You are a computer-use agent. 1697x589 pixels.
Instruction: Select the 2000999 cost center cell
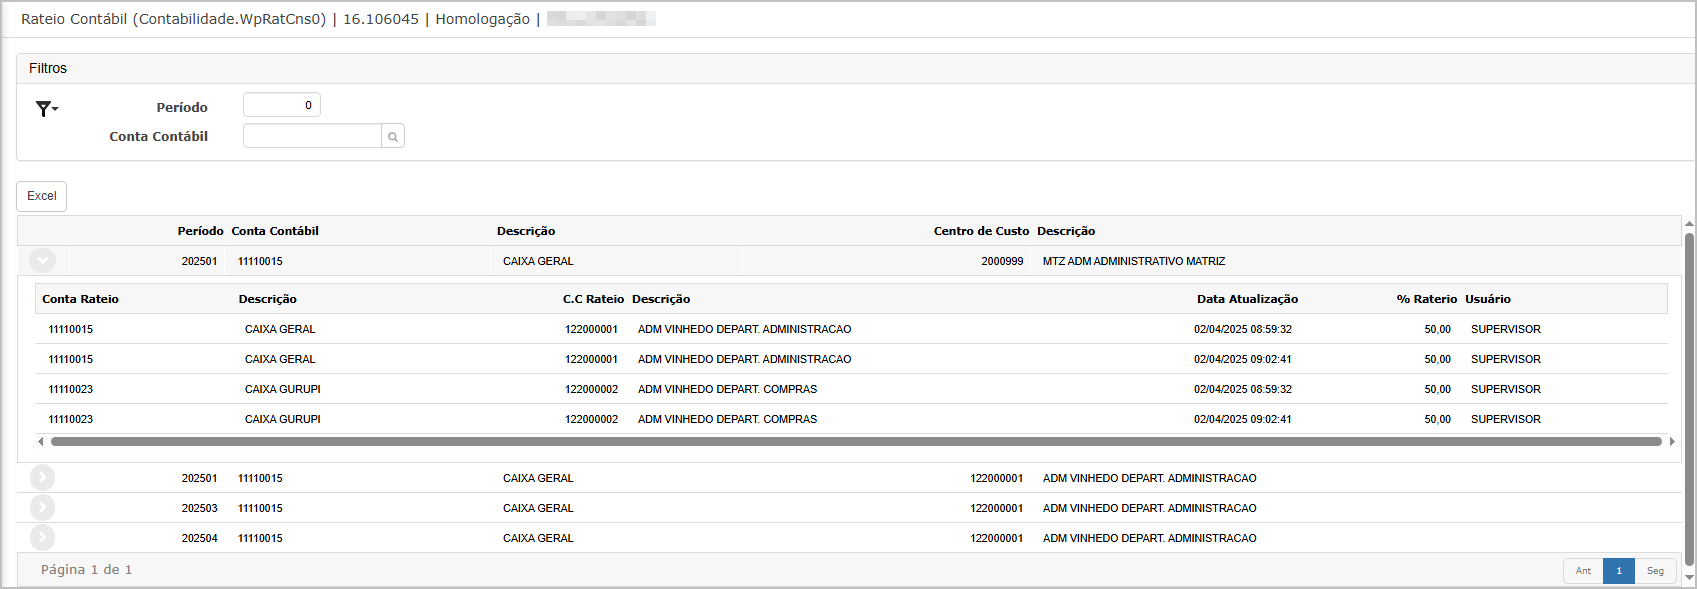(x=1002, y=261)
